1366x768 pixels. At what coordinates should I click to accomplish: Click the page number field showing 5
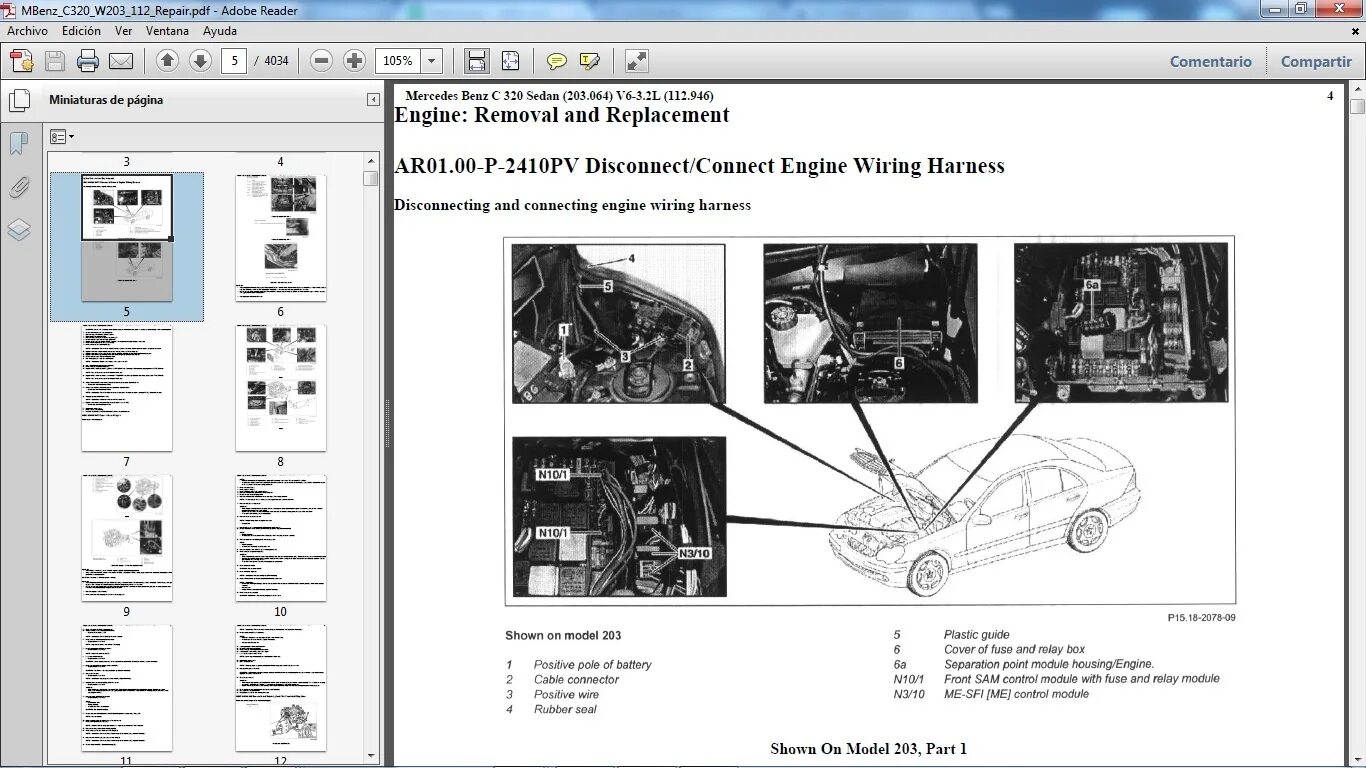[x=234, y=61]
